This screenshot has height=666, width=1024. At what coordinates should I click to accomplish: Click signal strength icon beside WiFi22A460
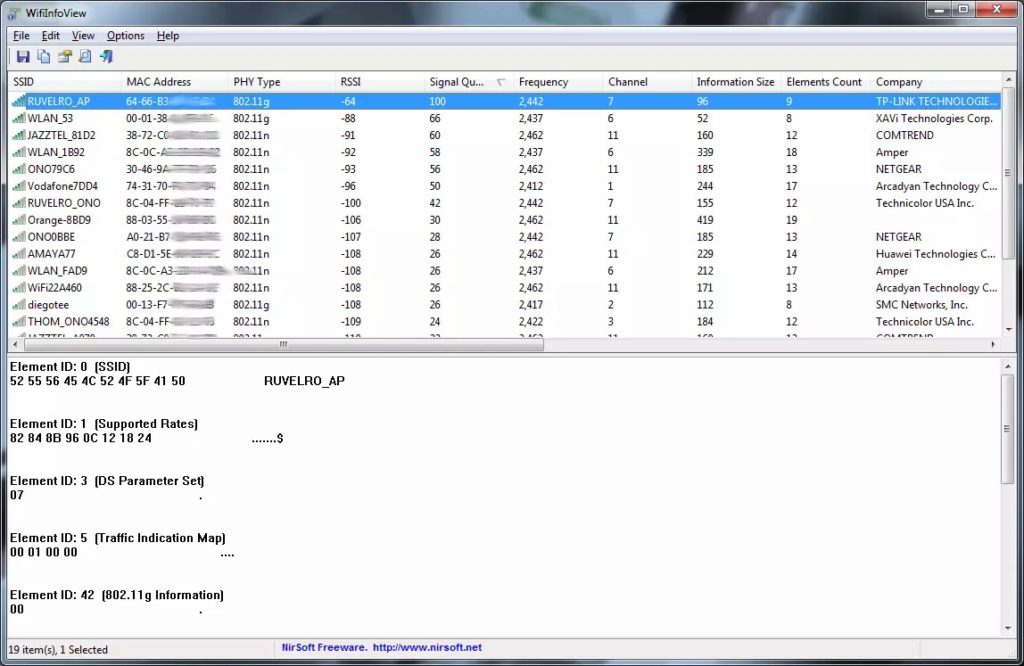(19, 288)
